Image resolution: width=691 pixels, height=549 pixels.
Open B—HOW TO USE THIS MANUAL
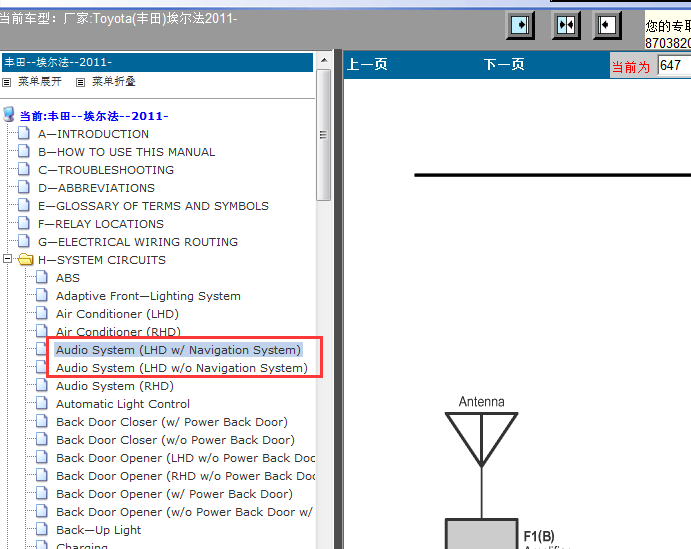pos(126,152)
